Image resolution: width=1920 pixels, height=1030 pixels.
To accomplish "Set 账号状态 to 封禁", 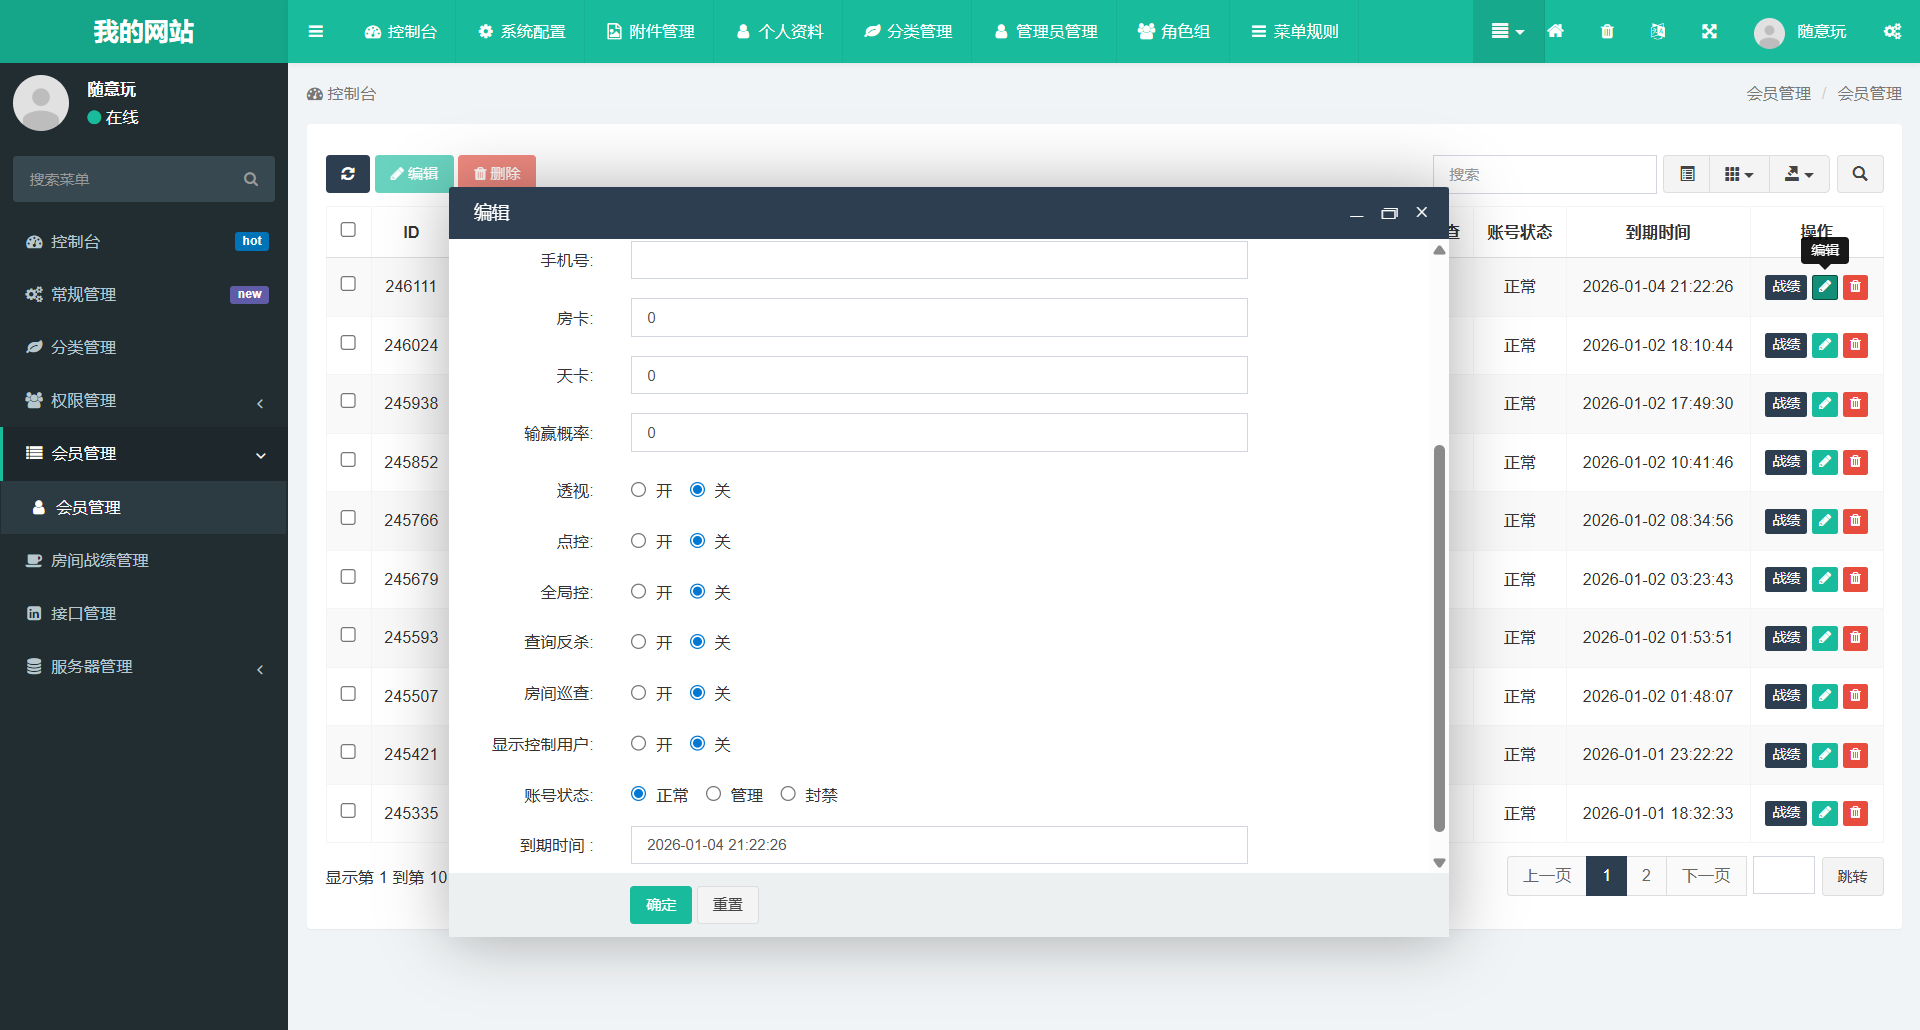I will tap(788, 794).
